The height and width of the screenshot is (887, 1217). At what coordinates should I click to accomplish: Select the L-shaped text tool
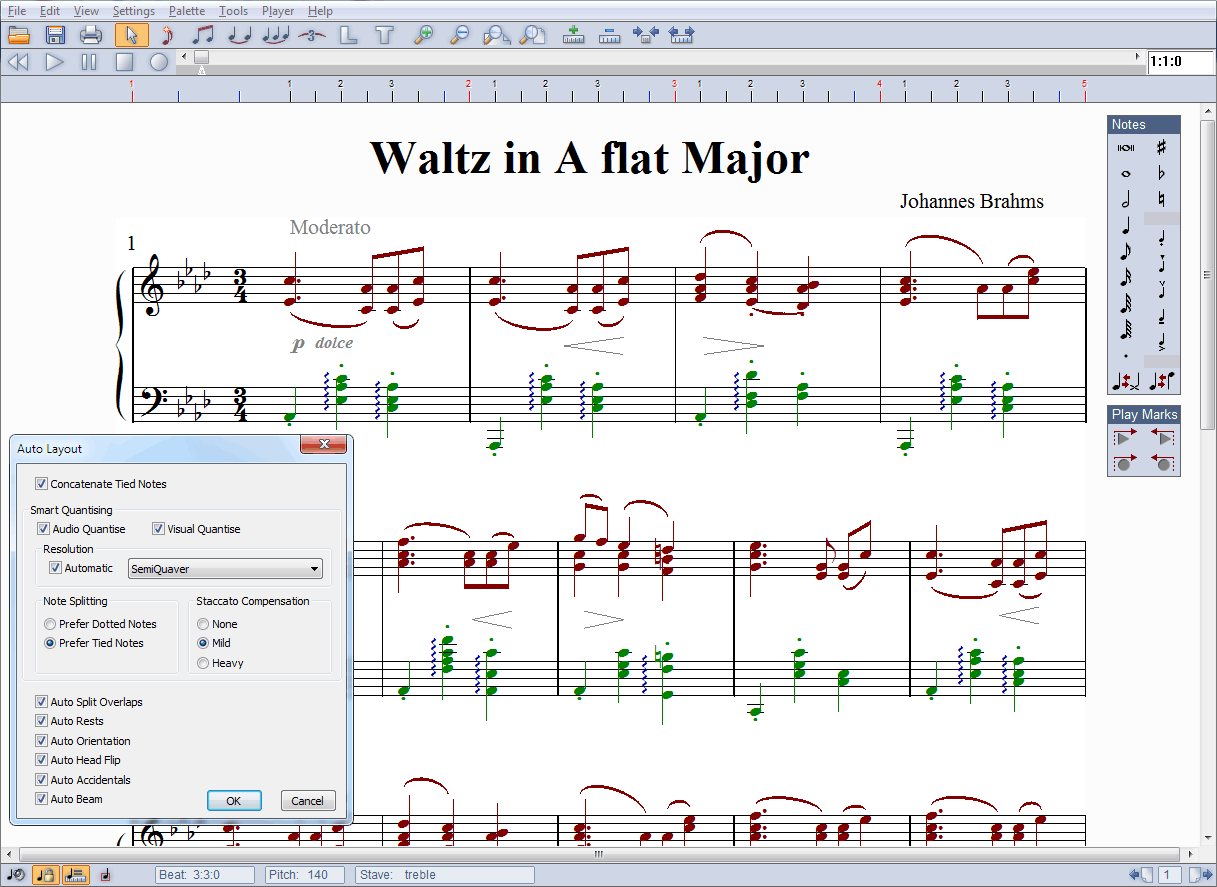coord(348,36)
